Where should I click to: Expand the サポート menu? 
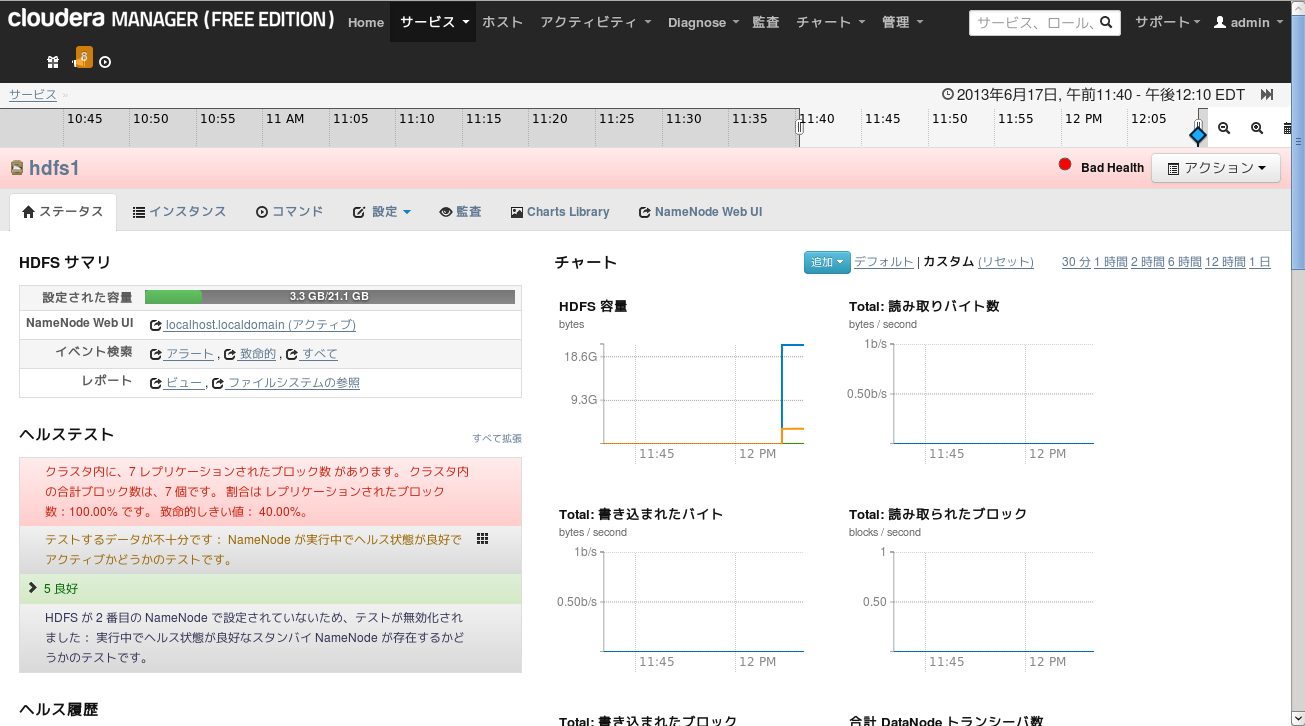click(1167, 22)
